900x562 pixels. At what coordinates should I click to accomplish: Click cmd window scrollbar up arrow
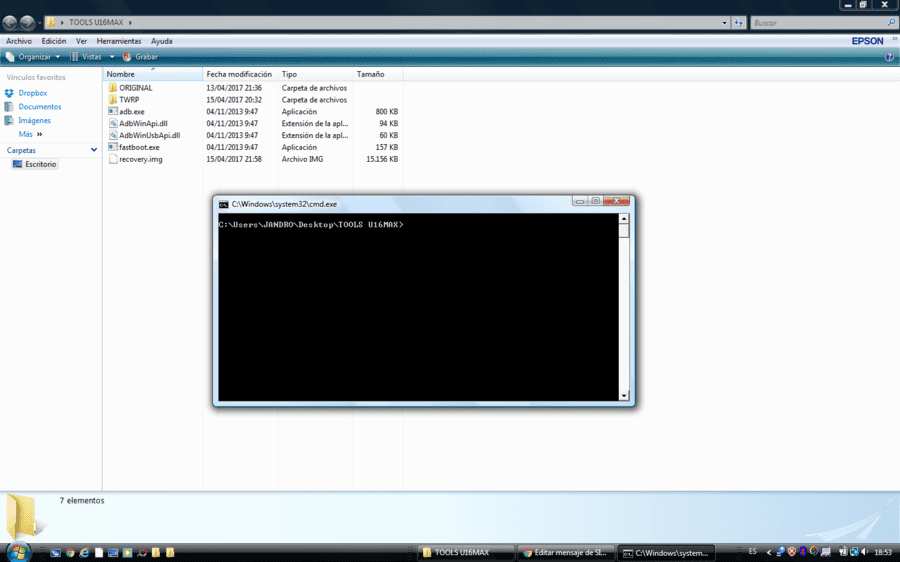click(x=624, y=219)
